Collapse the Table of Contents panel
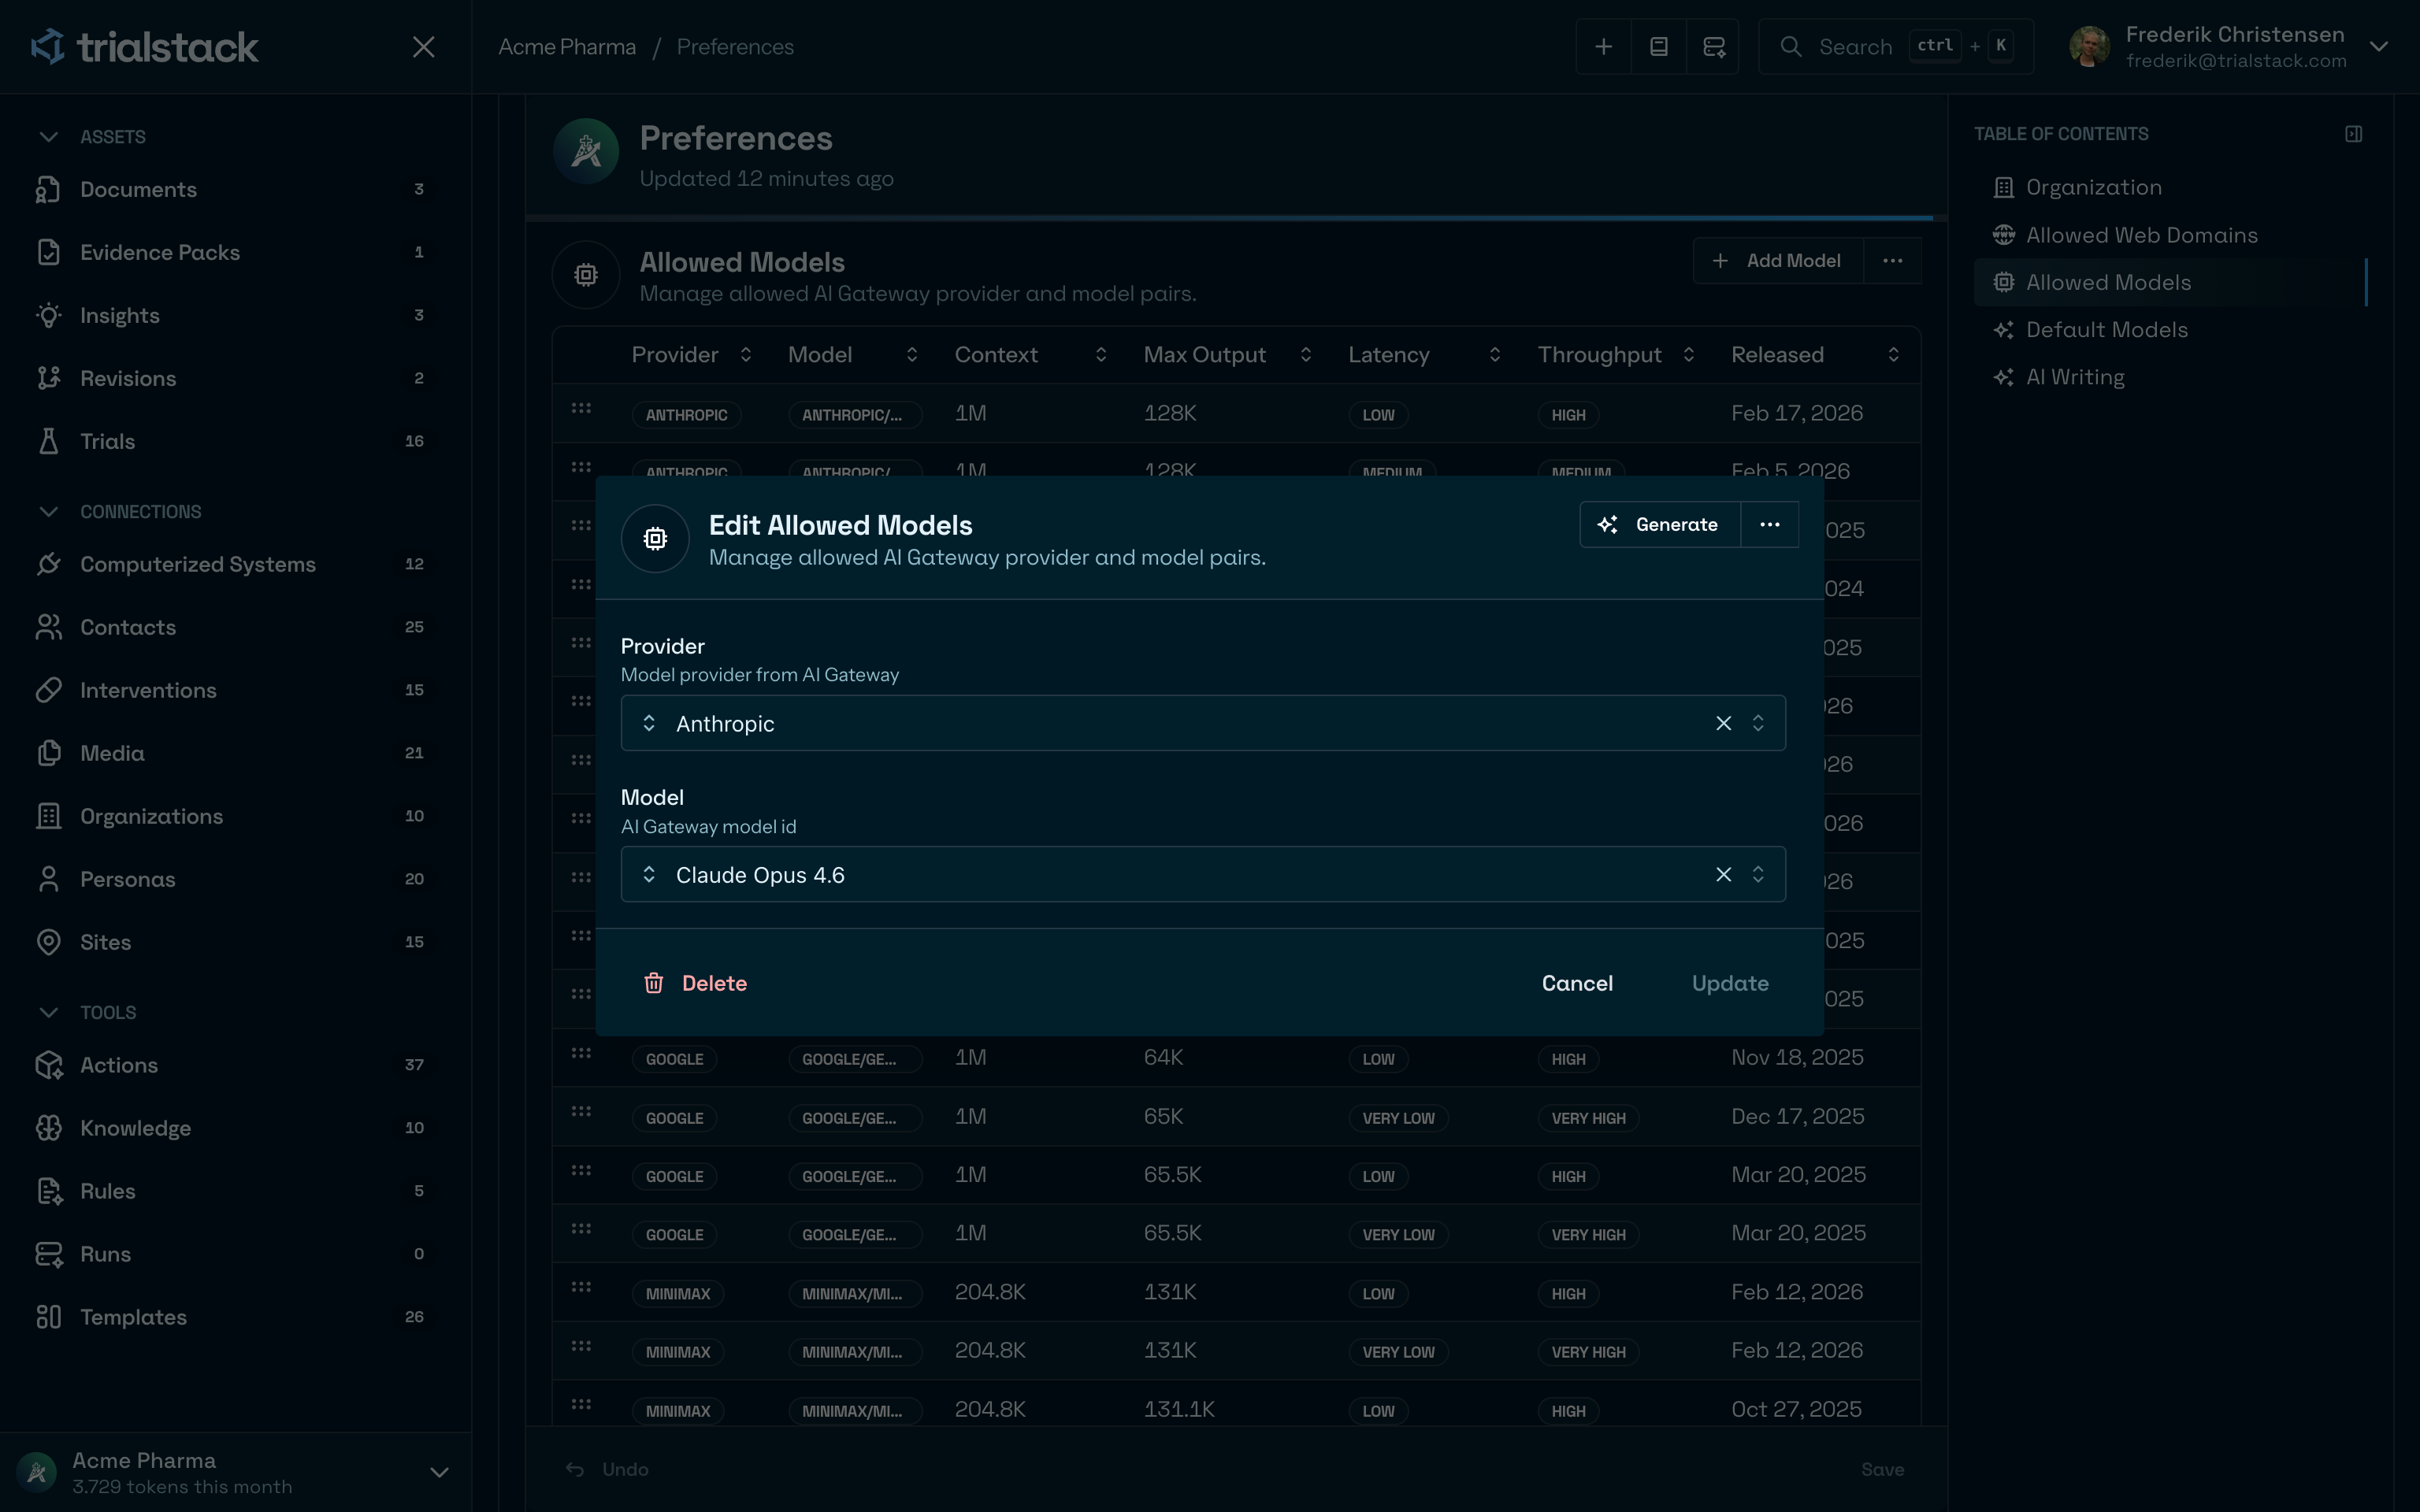 2353,134
